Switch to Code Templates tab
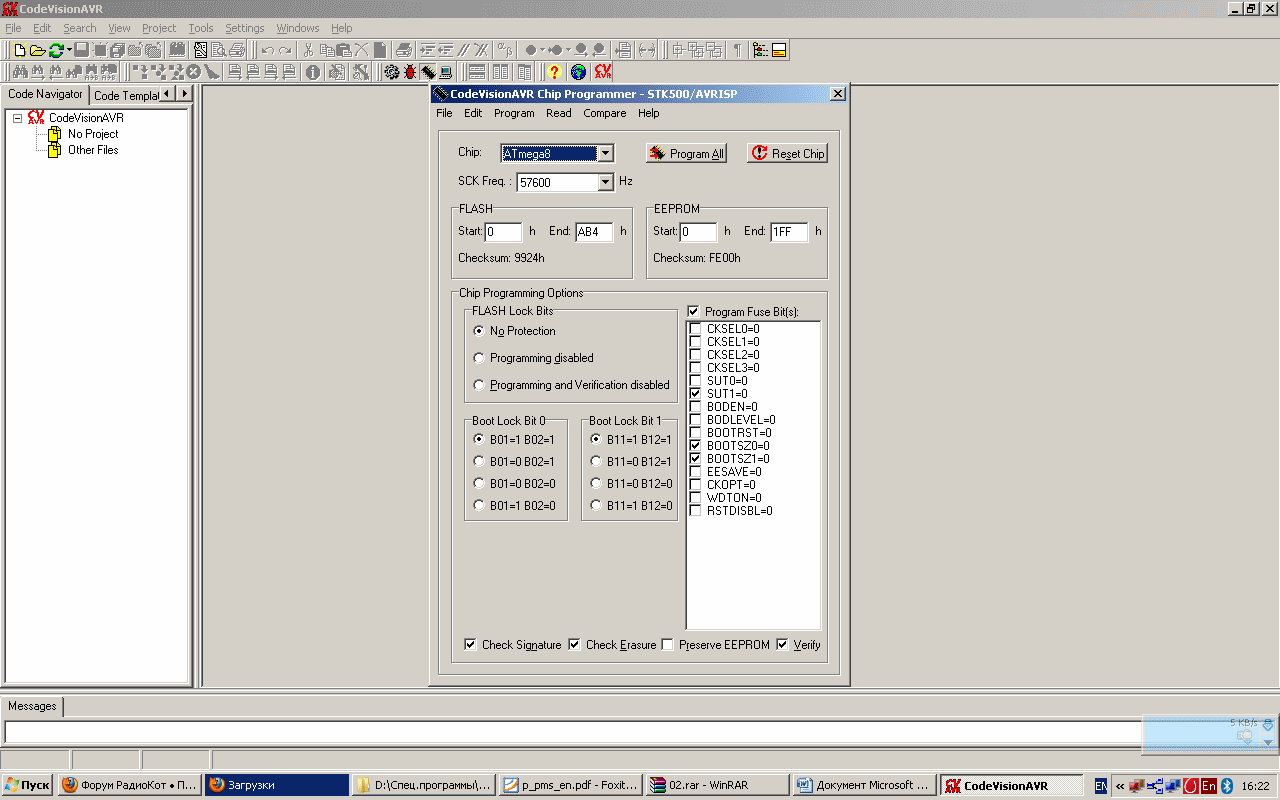This screenshot has height=800, width=1280. click(126, 96)
